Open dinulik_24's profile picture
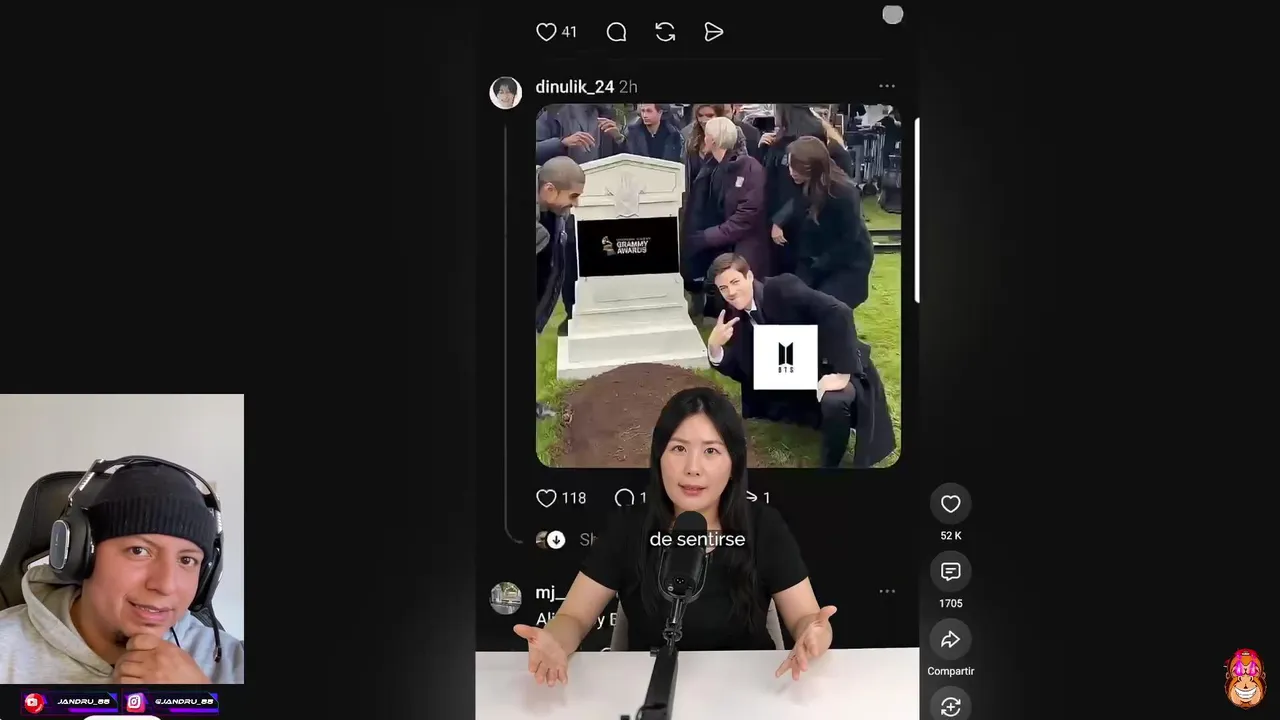The image size is (1280, 720). (x=506, y=92)
